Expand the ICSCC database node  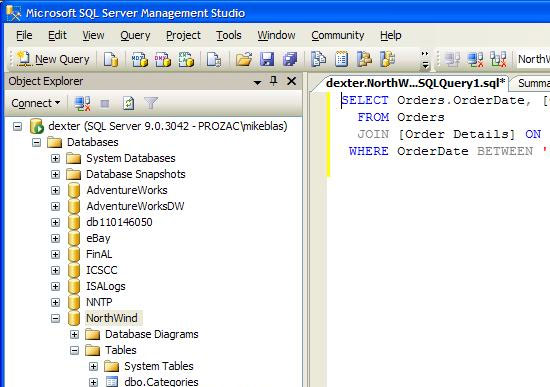pyautogui.click(x=55, y=270)
